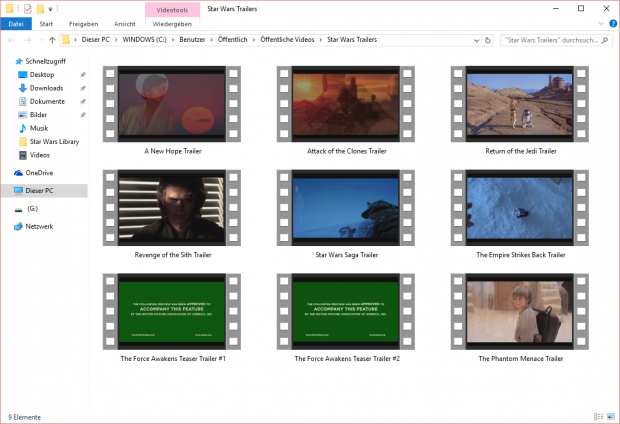Select Netzwerk in the navigation pane
The width and height of the screenshot is (620, 424).
pyautogui.click(x=39, y=227)
